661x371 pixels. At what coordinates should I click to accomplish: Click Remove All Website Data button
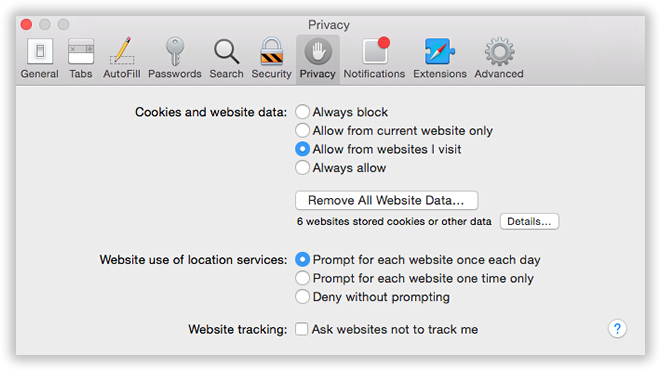387,200
